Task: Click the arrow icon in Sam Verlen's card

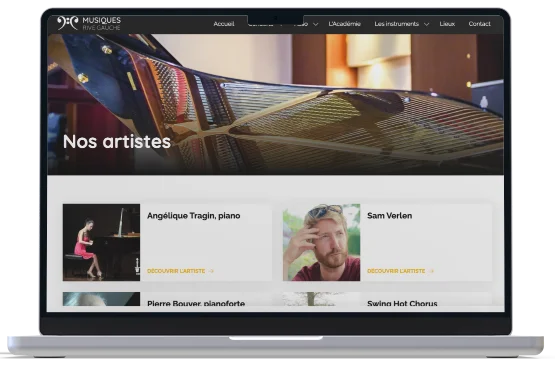Action: coord(431,271)
